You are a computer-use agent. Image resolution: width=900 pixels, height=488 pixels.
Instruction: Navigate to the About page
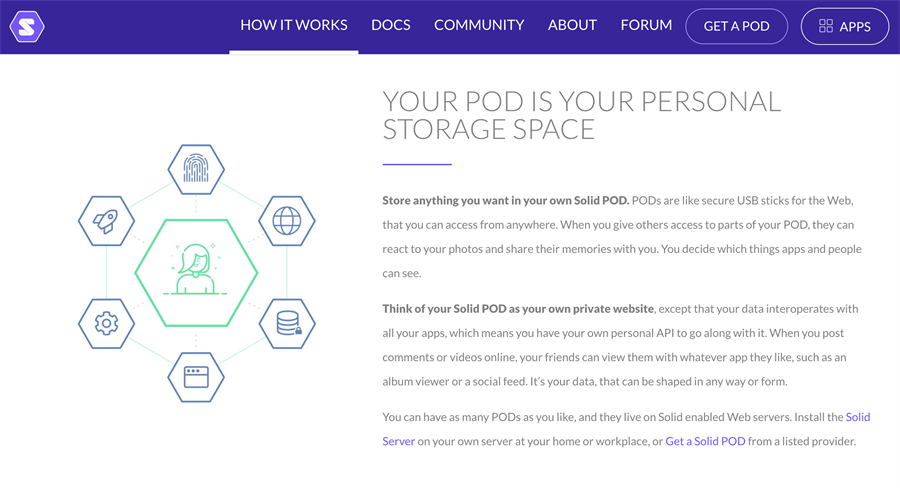pyautogui.click(x=572, y=25)
